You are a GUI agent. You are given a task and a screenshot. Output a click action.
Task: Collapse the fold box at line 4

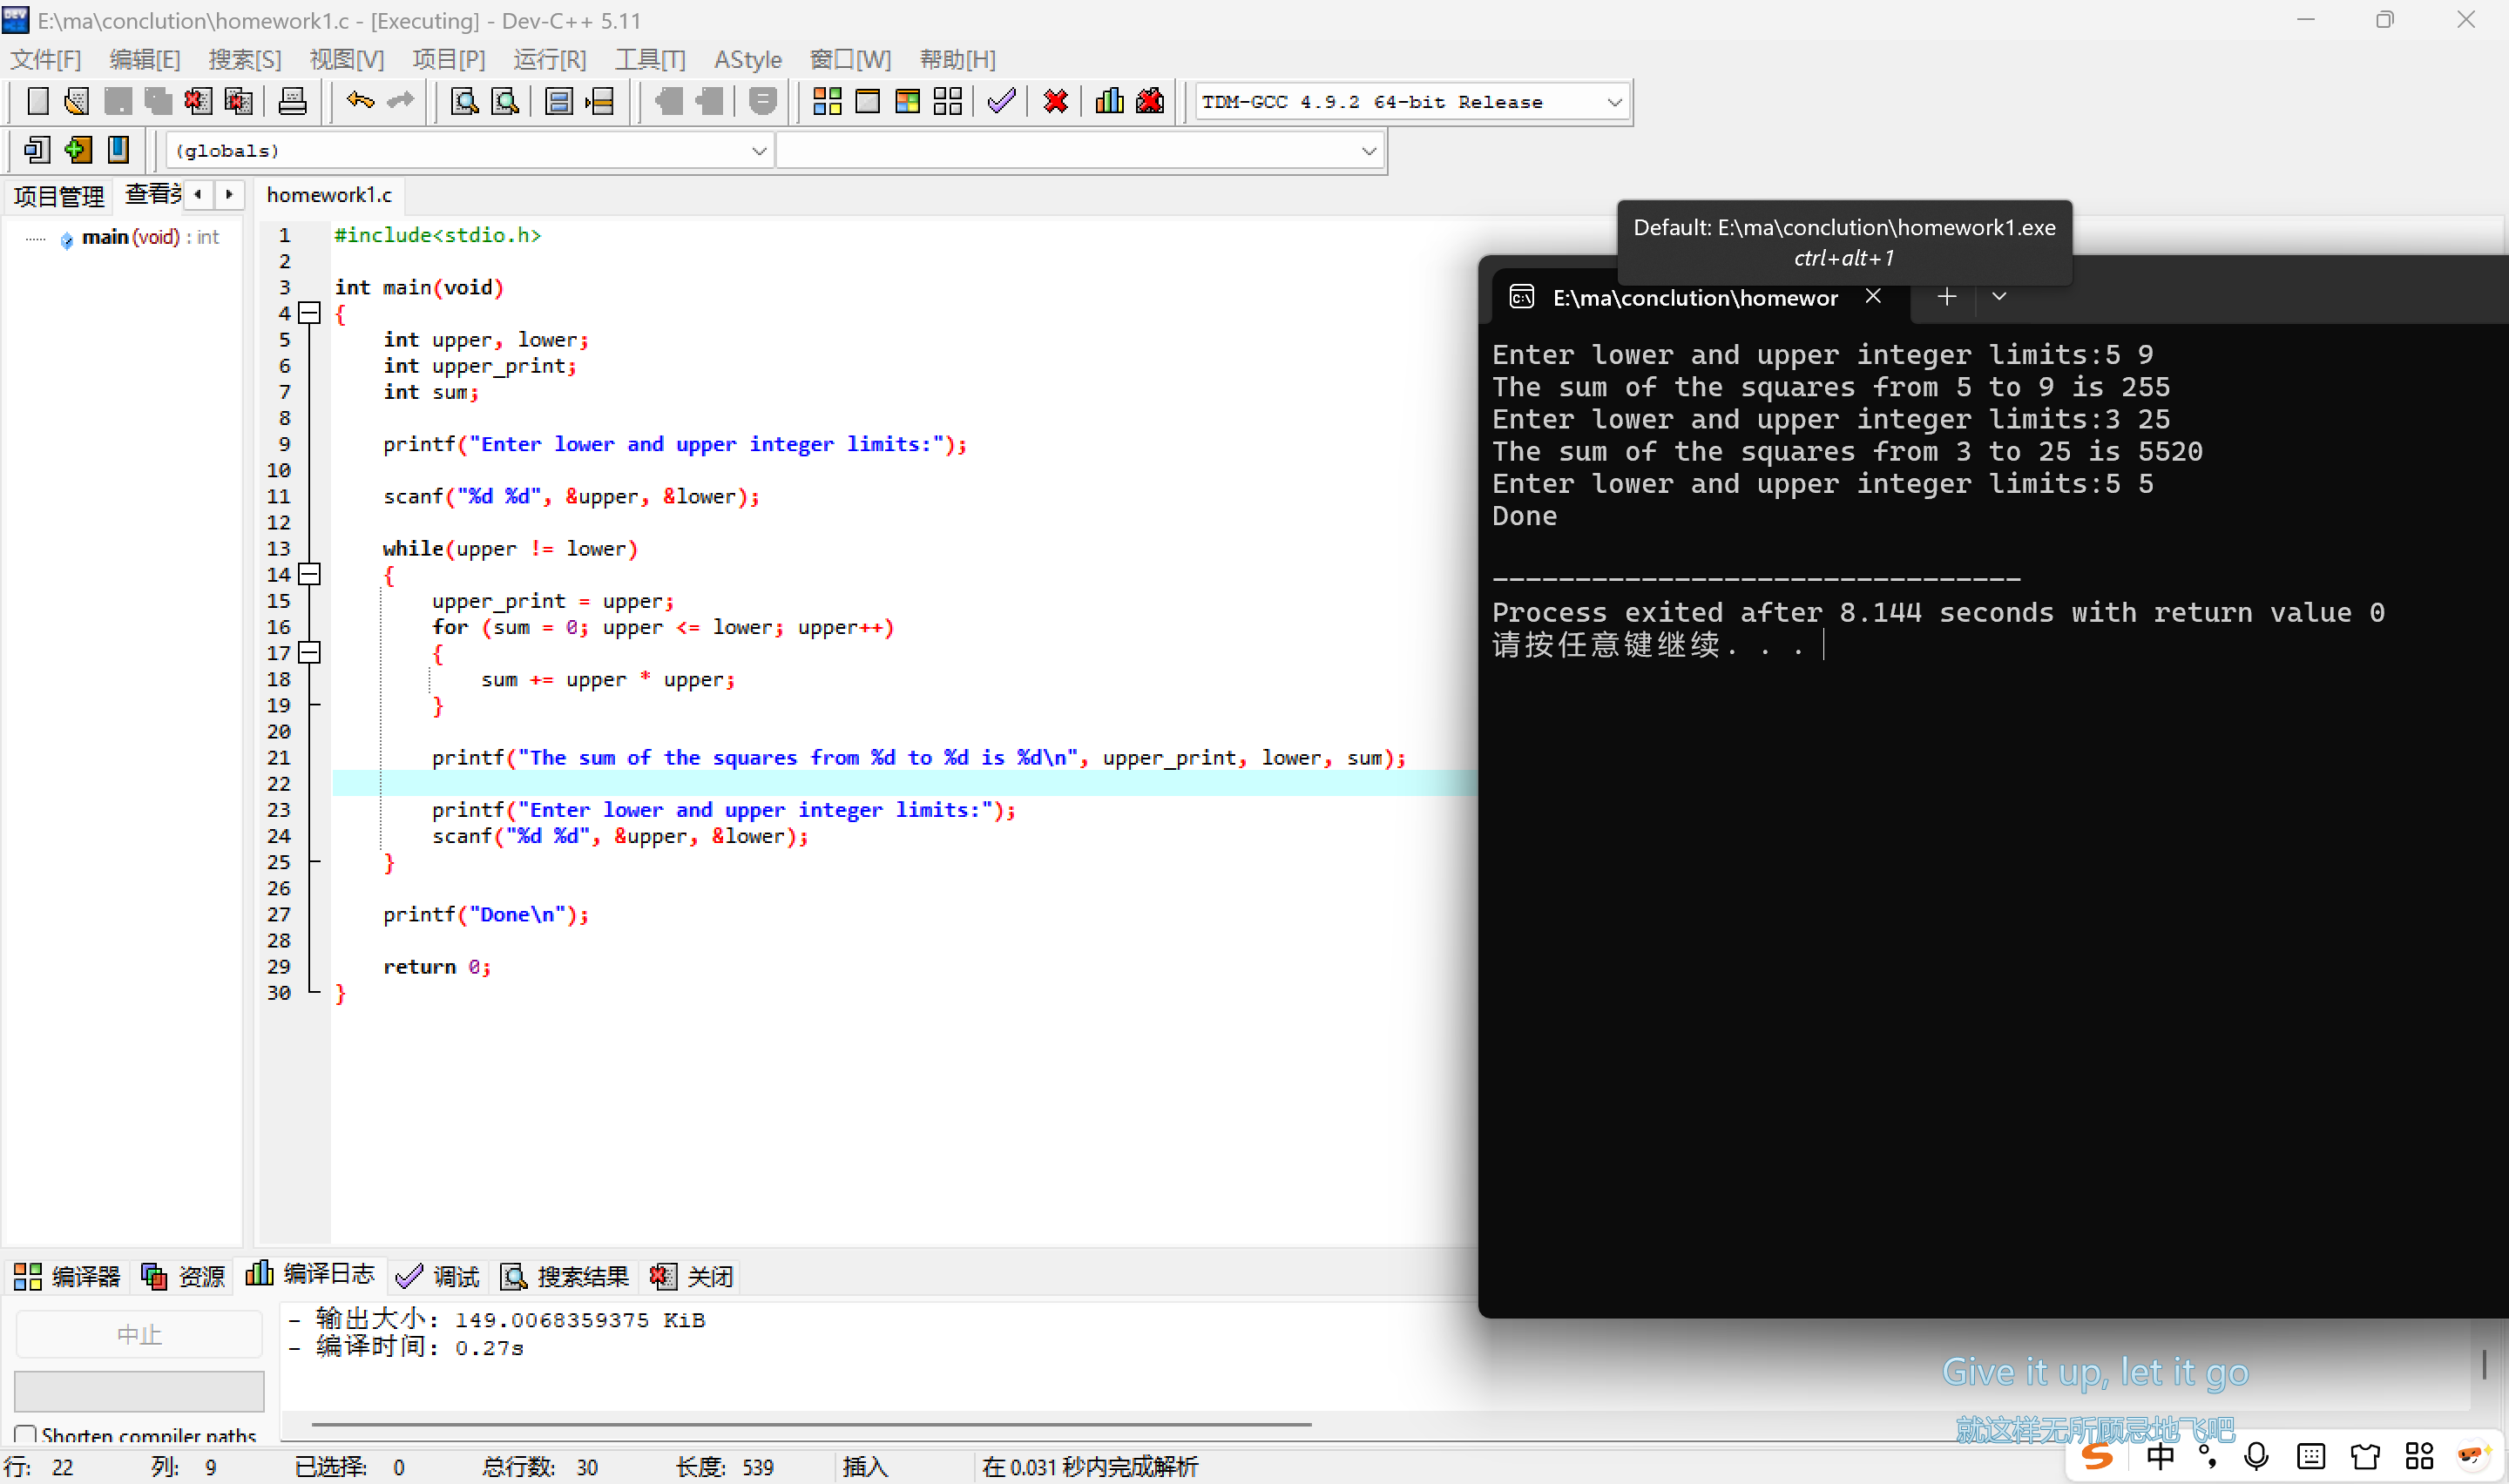tap(310, 313)
